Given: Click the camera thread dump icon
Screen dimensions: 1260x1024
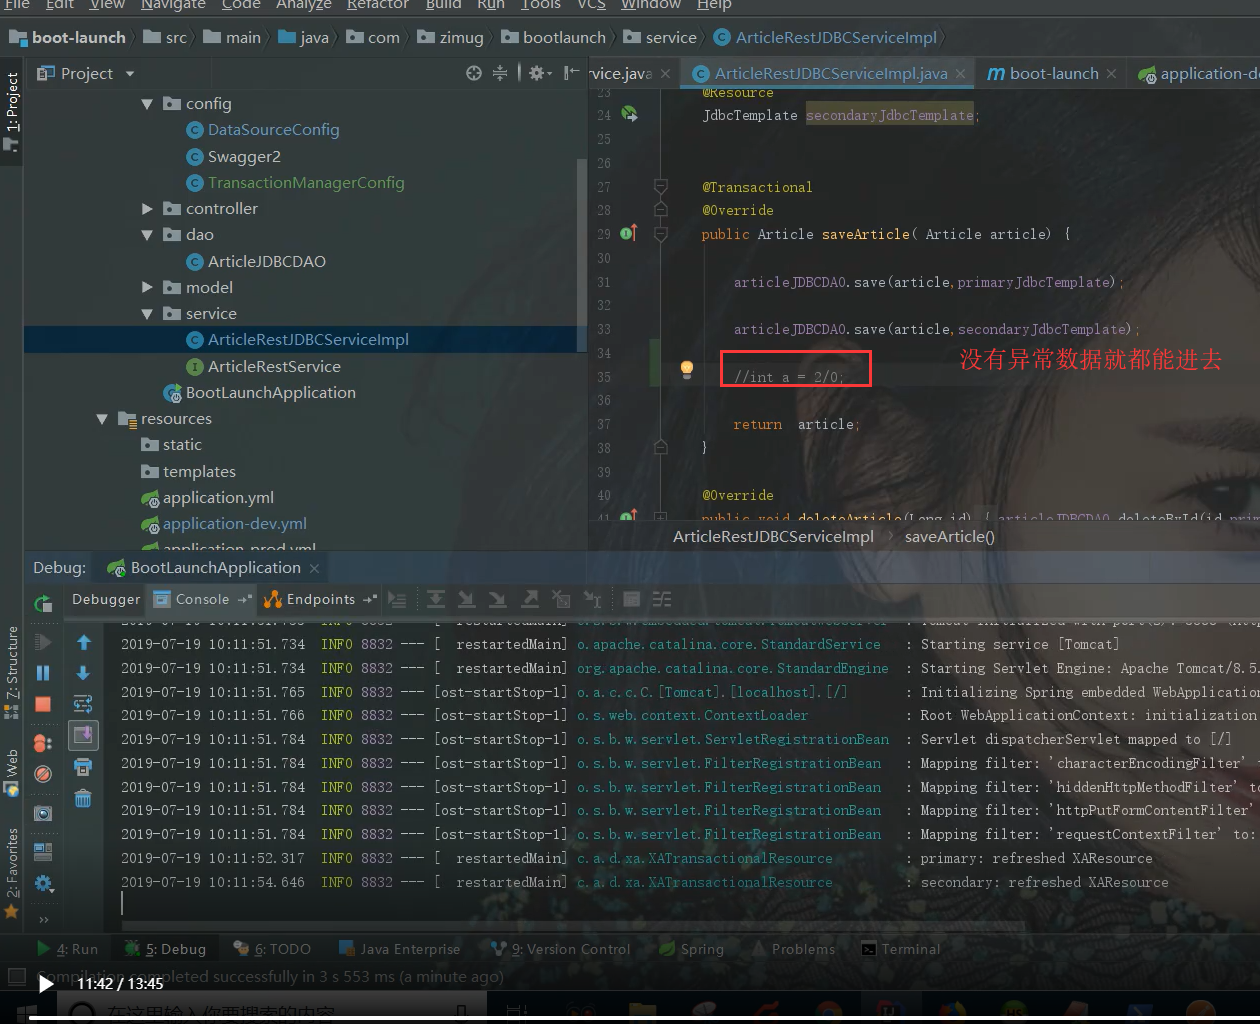Looking at the screenshot, I should 43,813.
